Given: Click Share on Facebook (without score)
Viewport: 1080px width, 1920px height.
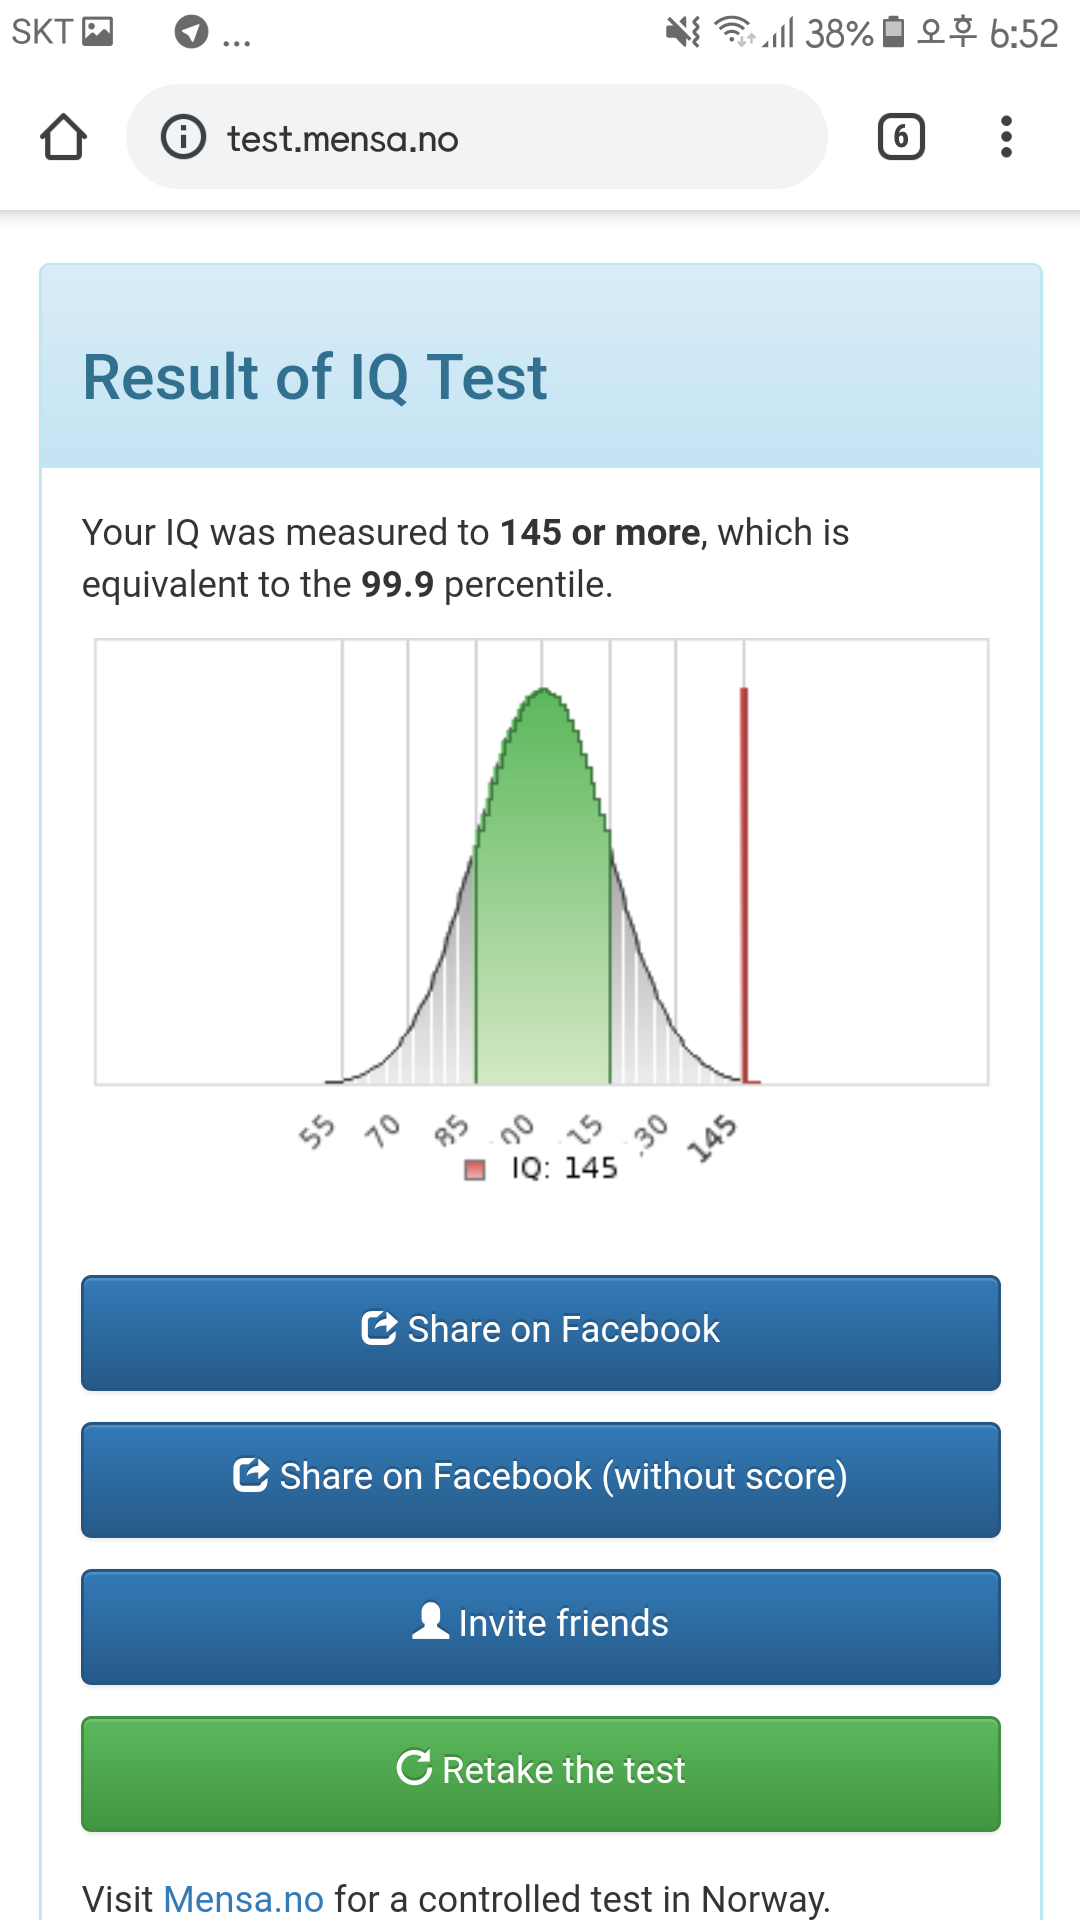Looking at the screenshot, I should coord(541,1480).
